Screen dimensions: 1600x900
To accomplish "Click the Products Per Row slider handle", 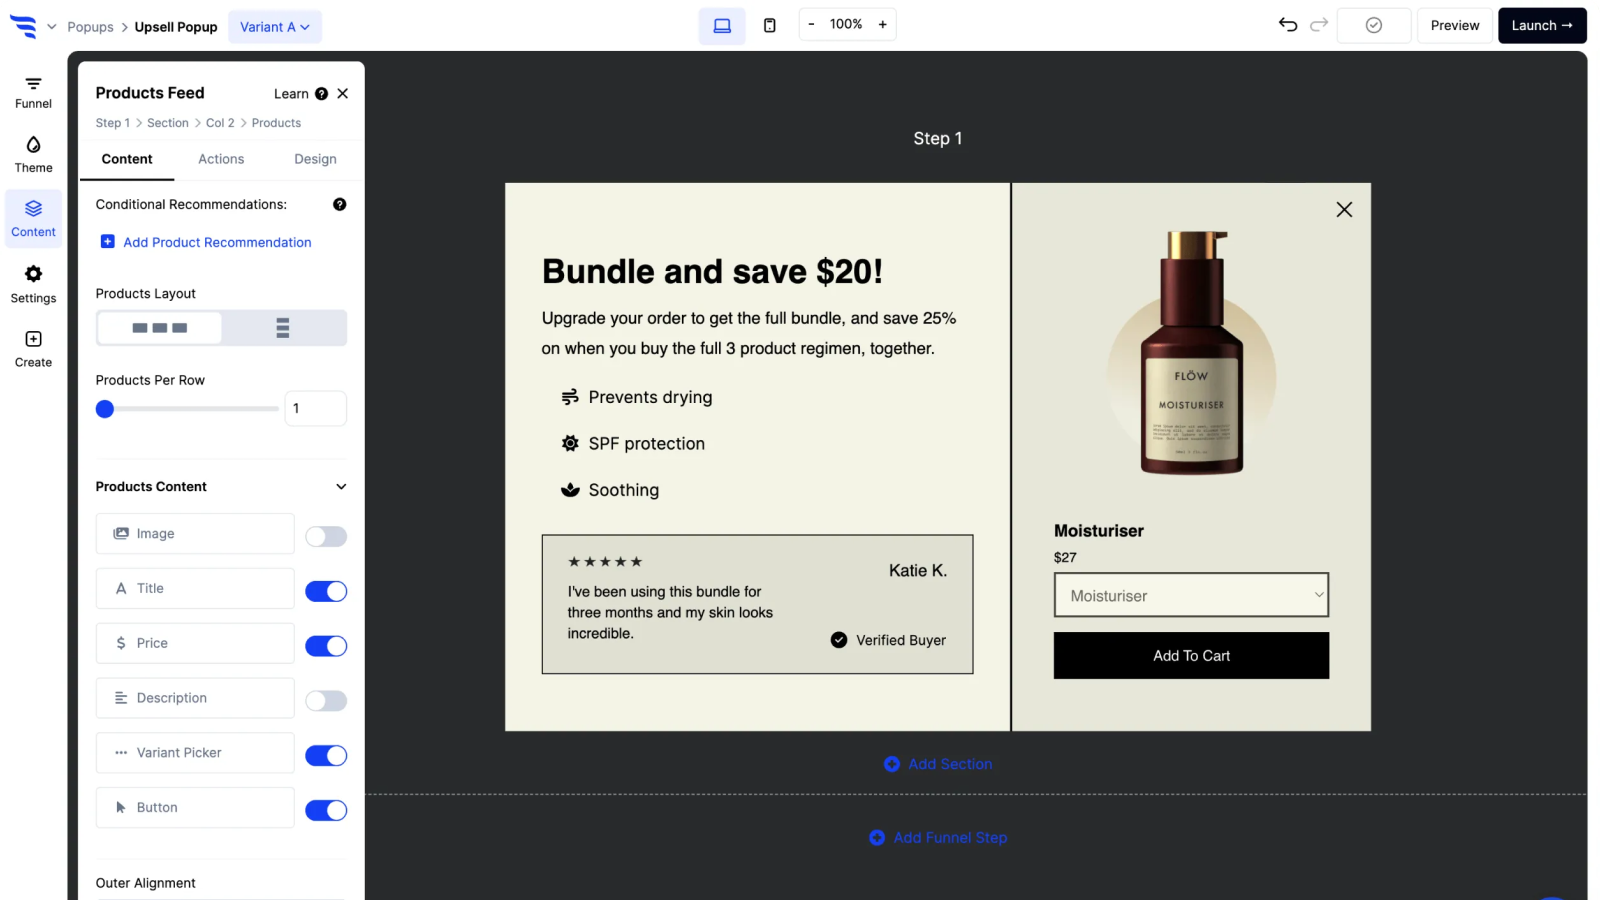I will click(105, 408).
